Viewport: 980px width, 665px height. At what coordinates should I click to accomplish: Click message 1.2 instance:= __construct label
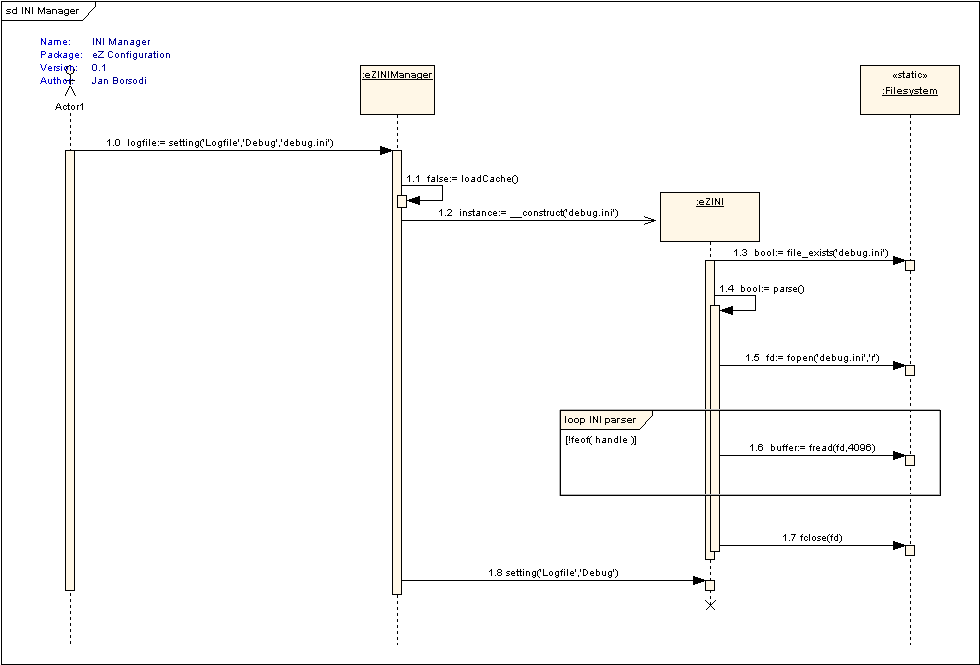coord(527,213)
